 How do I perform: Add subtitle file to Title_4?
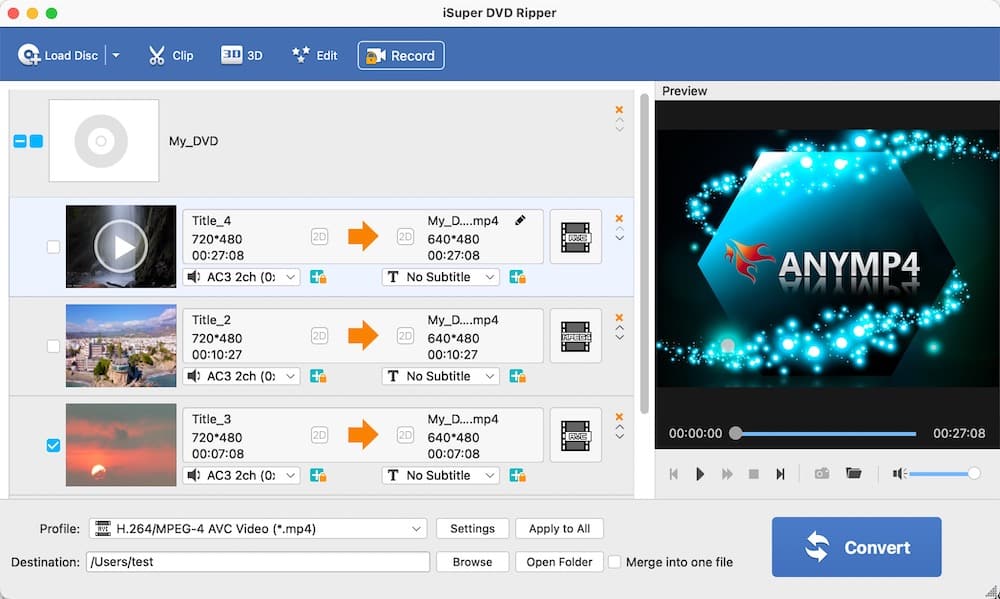coord(518,277)
